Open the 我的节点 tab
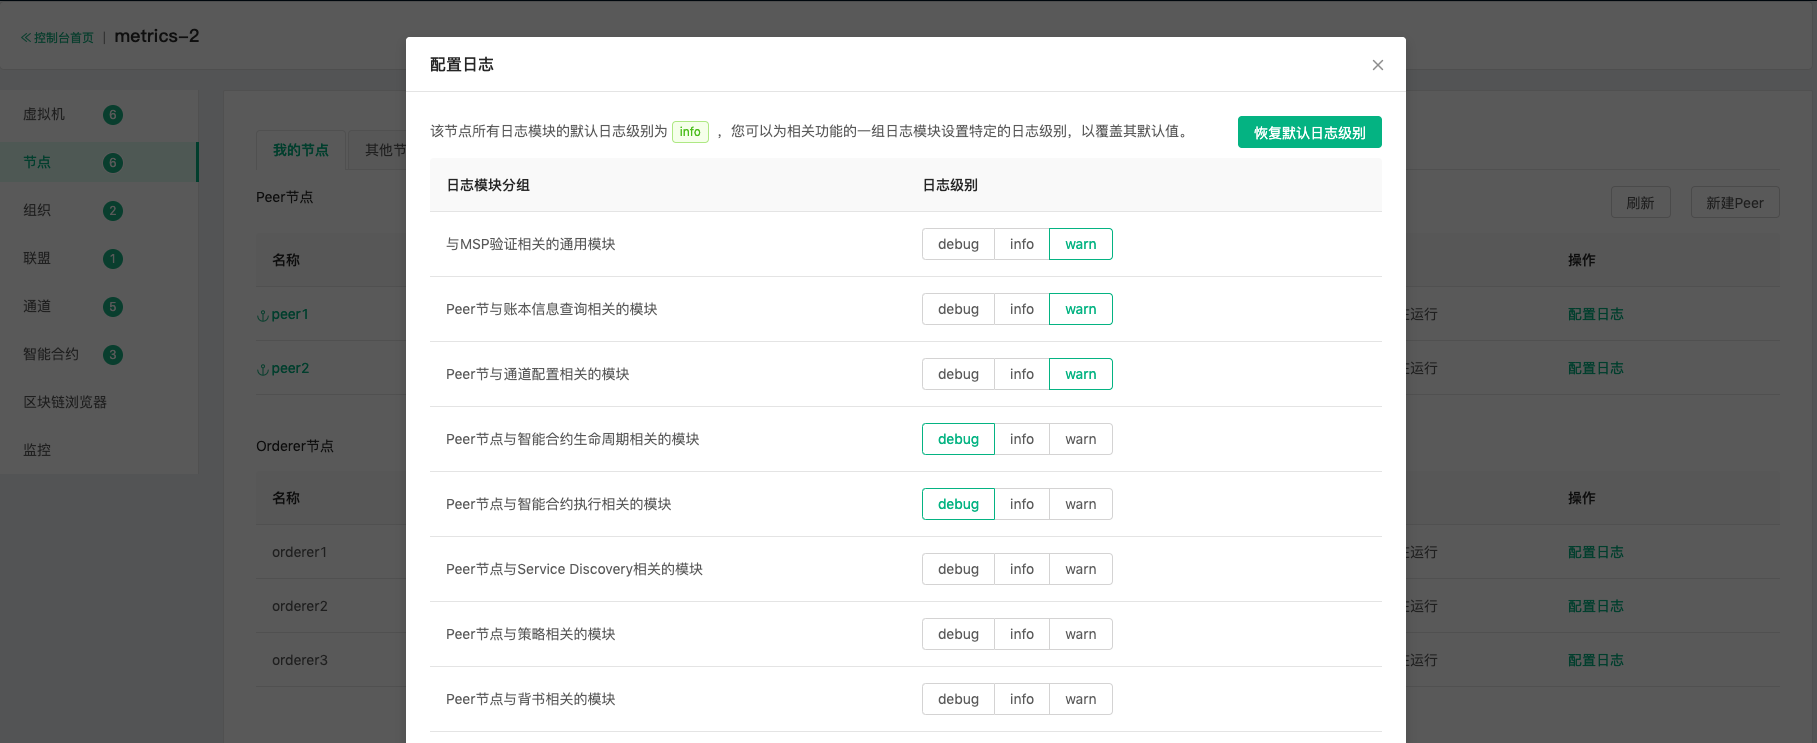1817x743 pixels. point(301,150)
